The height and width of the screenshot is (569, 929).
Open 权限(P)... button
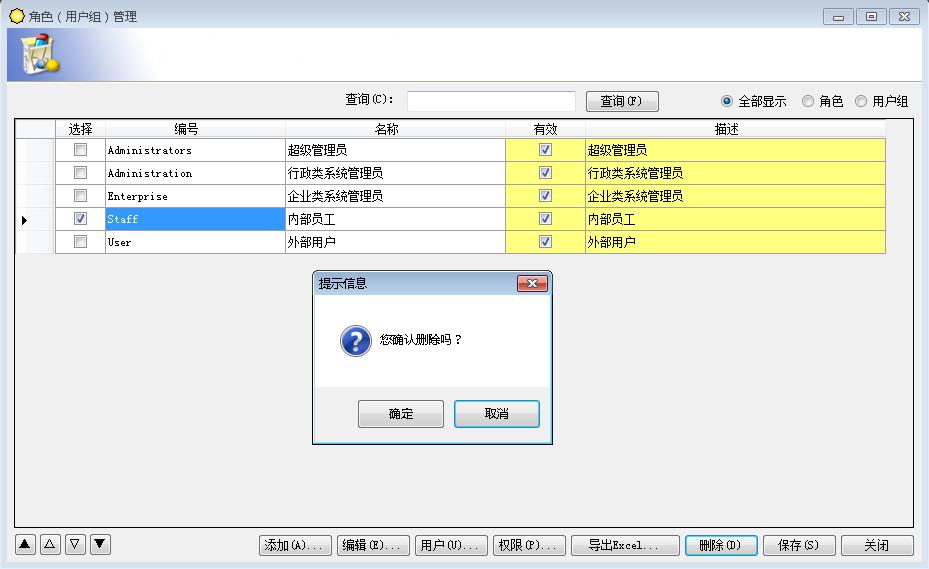[x=529, y=545]
